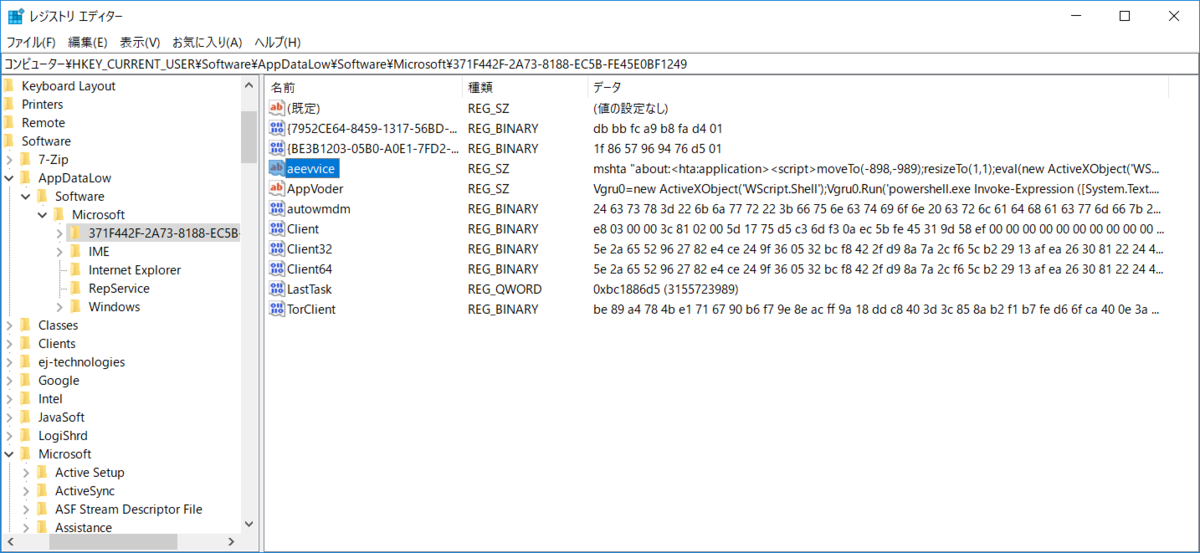This screenshot has height=553, width=1200.
Task: Expand the LogiShrd key
Action: [9, 435]
